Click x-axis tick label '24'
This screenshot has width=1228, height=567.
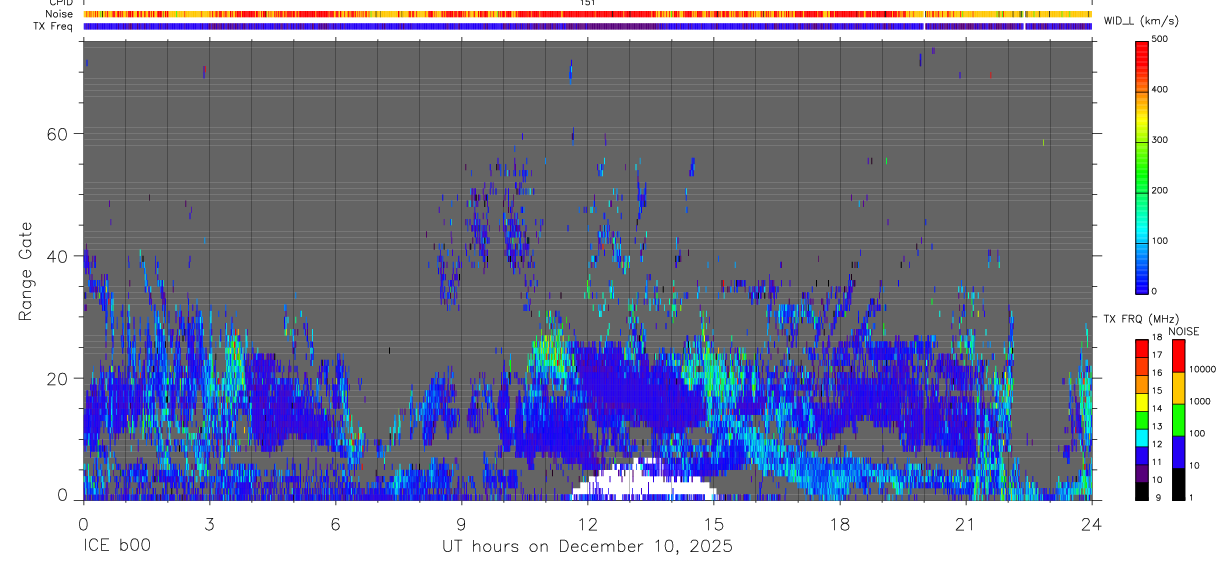pos(1091,523)
